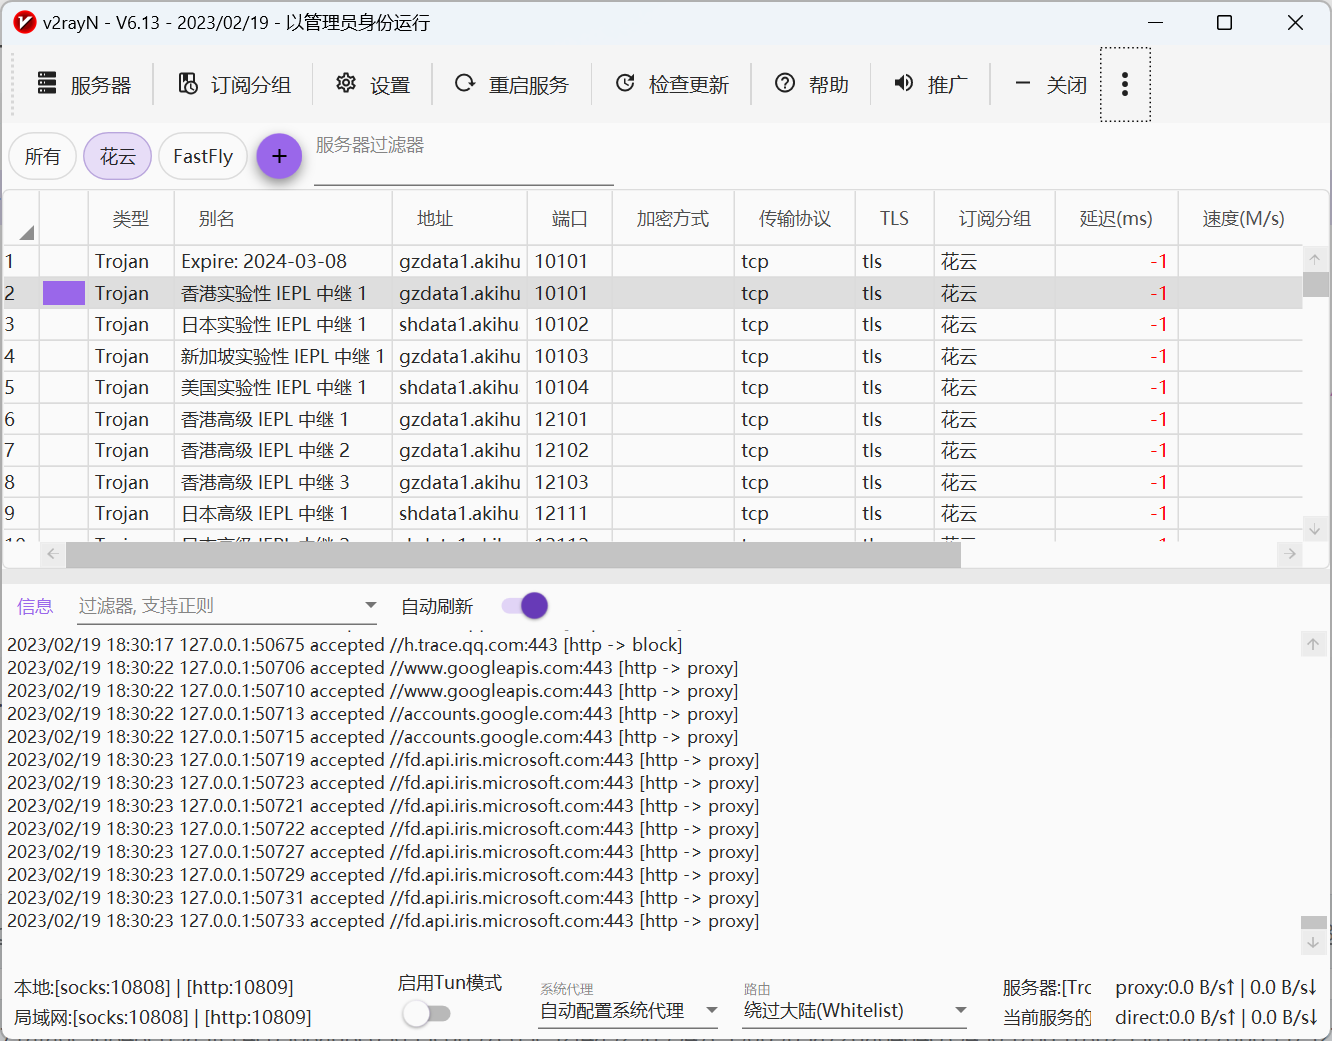Sort by the TLS column header
The image size is (1332, 1041).
click(895, 218)
